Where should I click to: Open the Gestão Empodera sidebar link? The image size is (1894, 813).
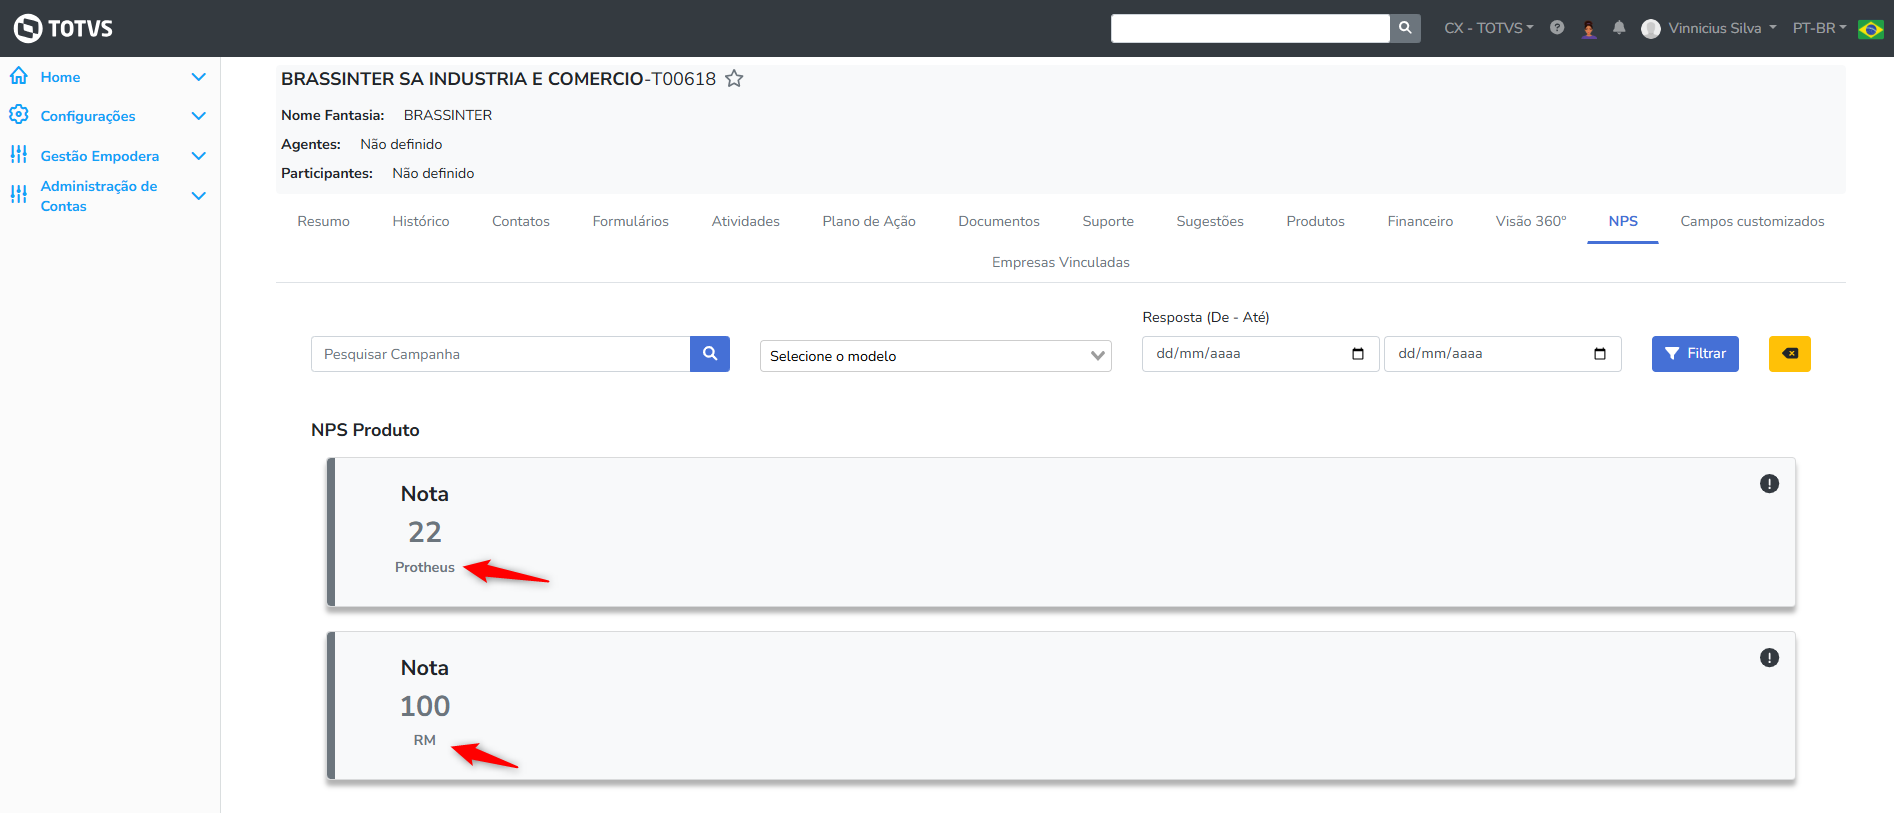[100, 156]
